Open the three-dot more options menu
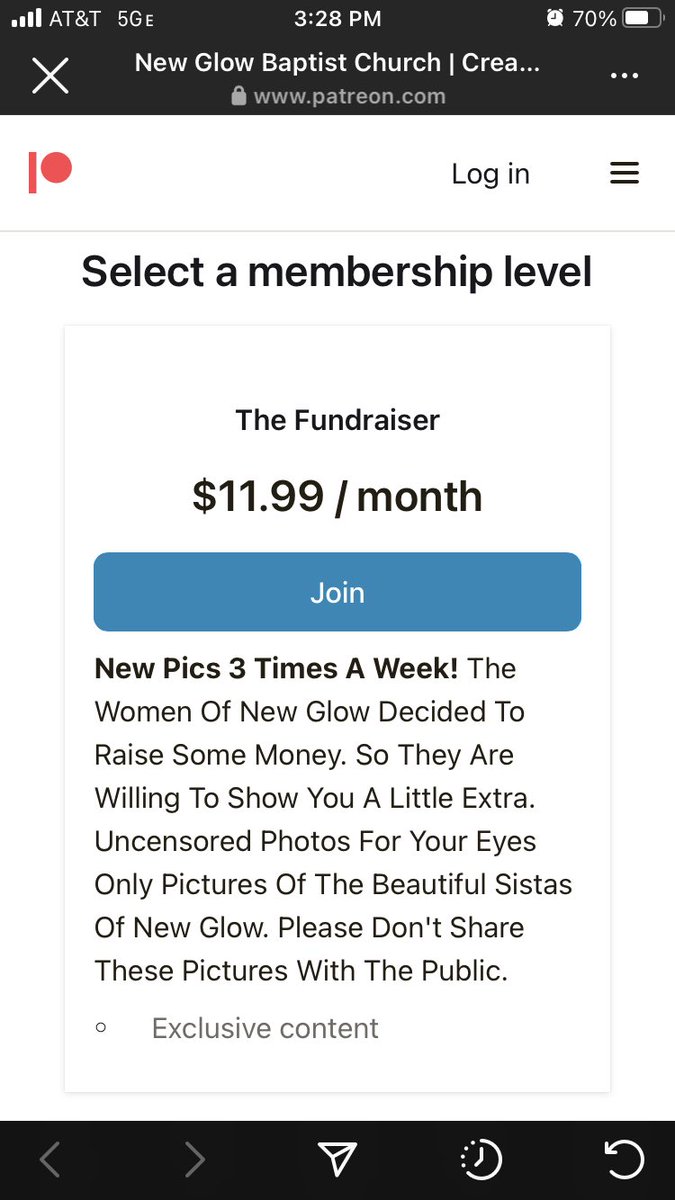This screenshot has height=1200, width=675. coord(624,76)
